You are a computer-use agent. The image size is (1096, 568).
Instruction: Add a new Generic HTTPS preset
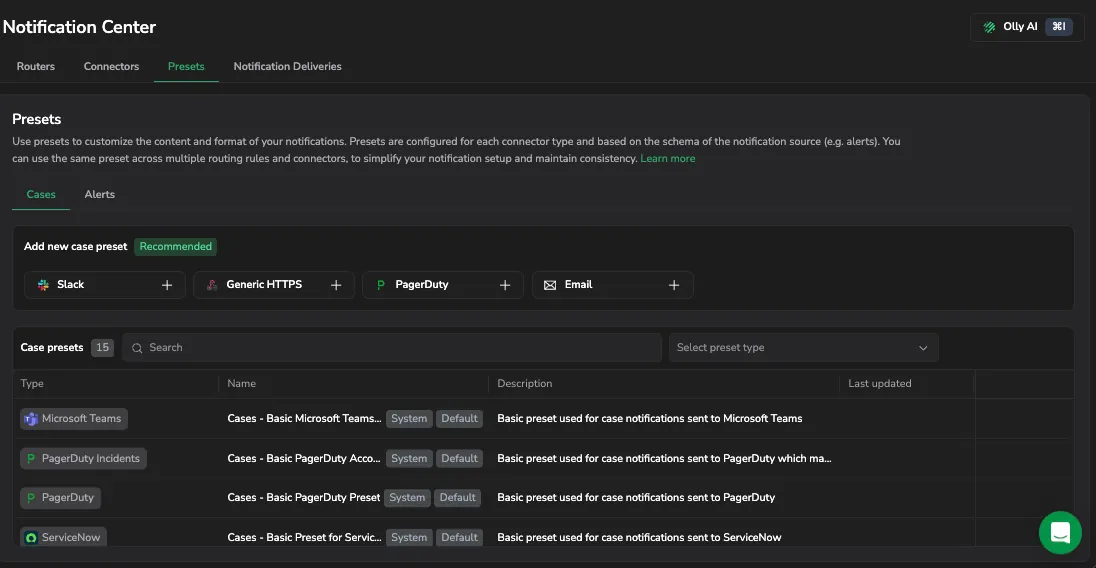(274, 285)
